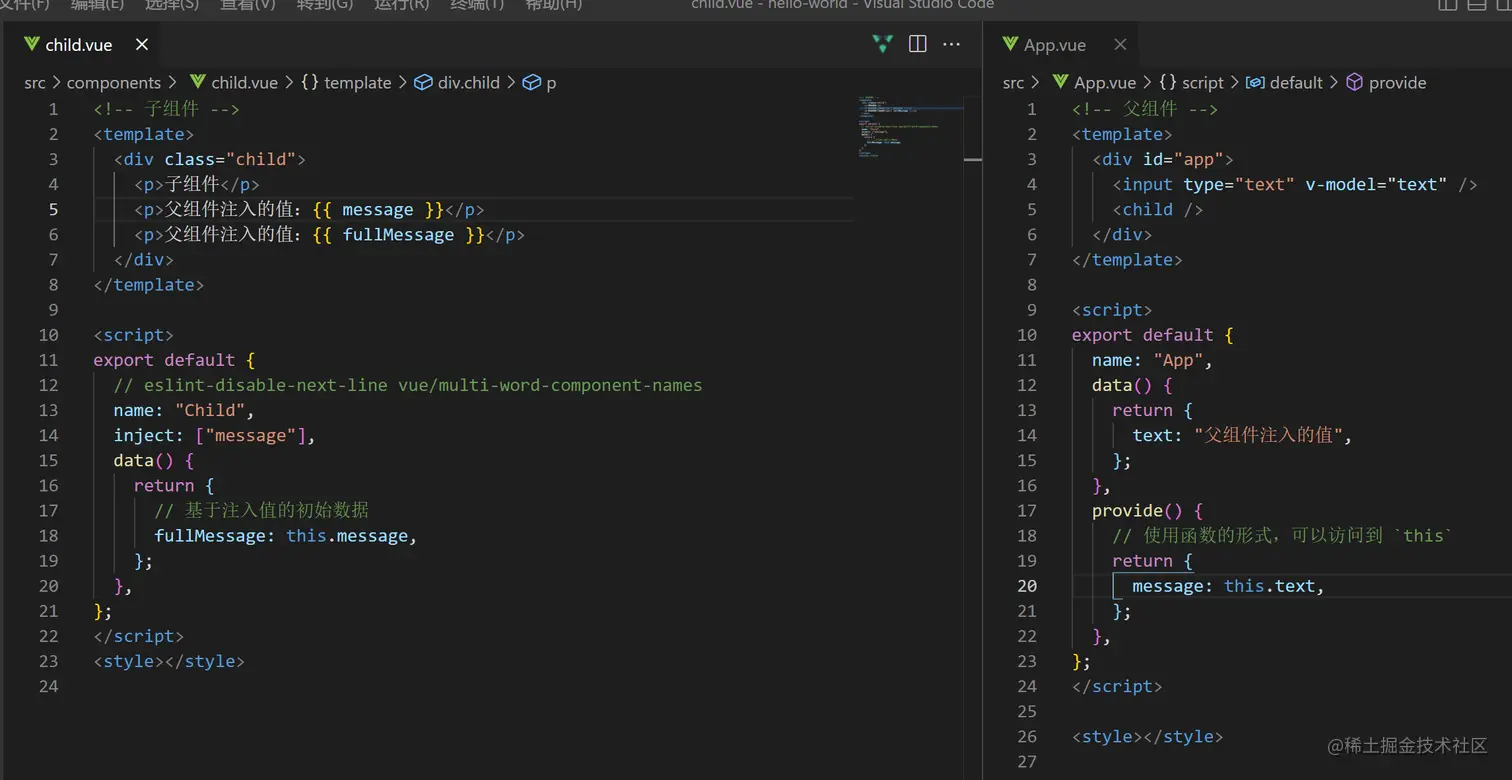Click the "<child />" tag in App.vue
This screenshot has height=780, width=1512.
[1158, 210]
